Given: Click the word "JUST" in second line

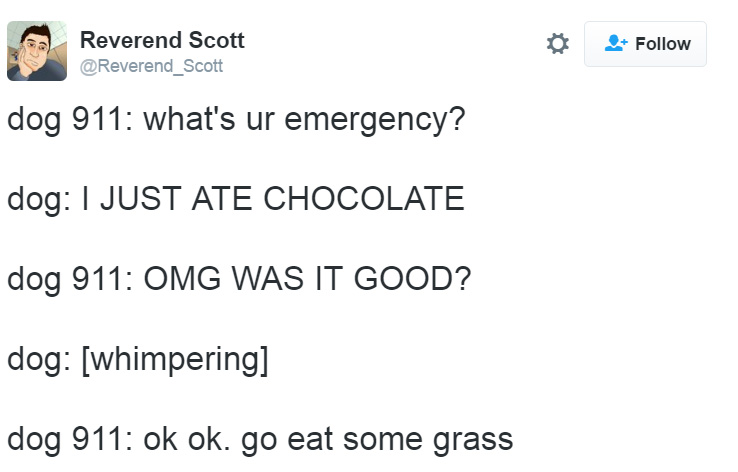Looking at the screenshot, I should [x=141, y=198].
